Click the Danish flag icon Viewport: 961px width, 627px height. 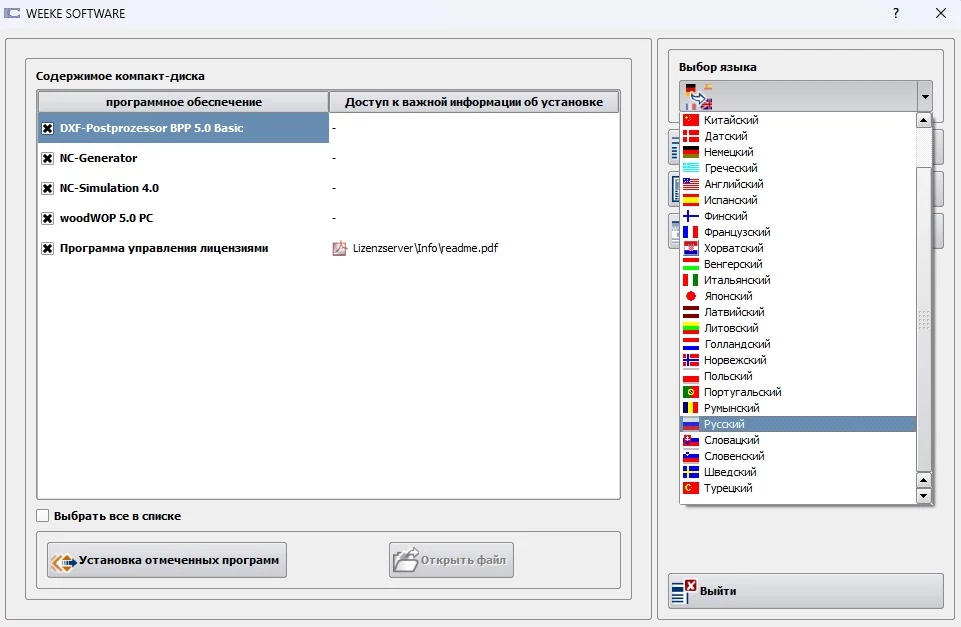tap(691, 136)
